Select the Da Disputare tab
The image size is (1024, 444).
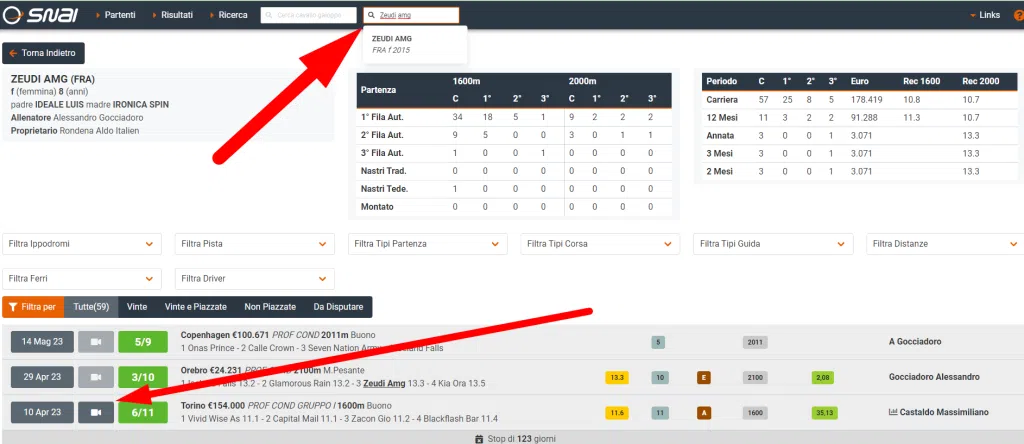point(338,307)
